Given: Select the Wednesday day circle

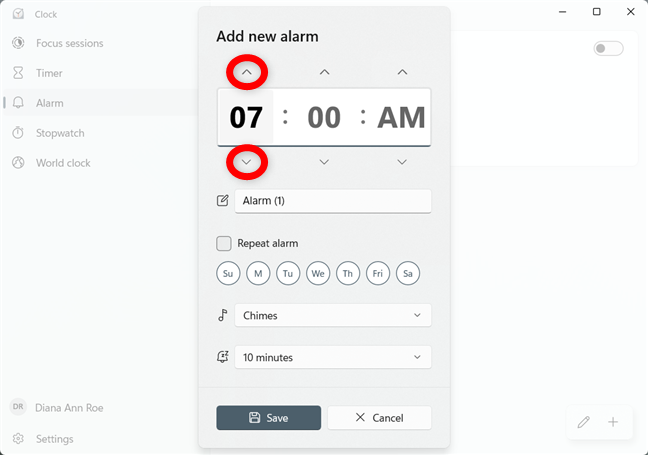Looking at the screenshot, I should point(318,273).
